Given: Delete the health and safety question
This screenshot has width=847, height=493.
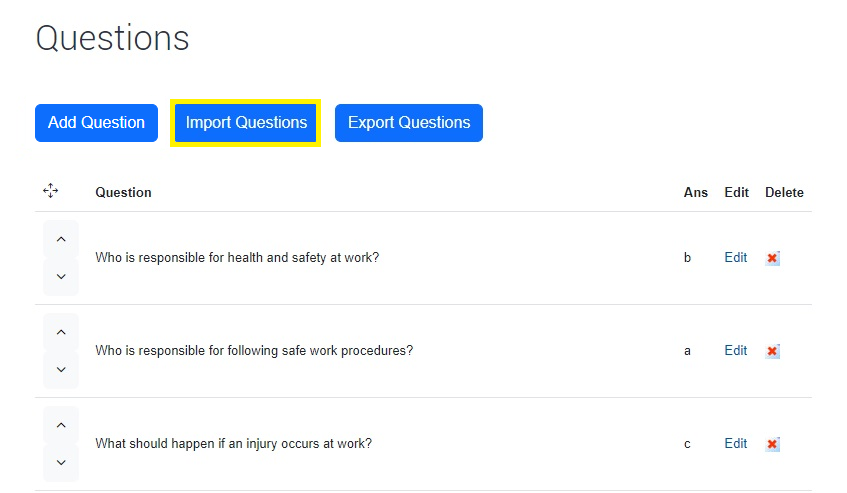Looking at the screenshot, I should 772,258.
